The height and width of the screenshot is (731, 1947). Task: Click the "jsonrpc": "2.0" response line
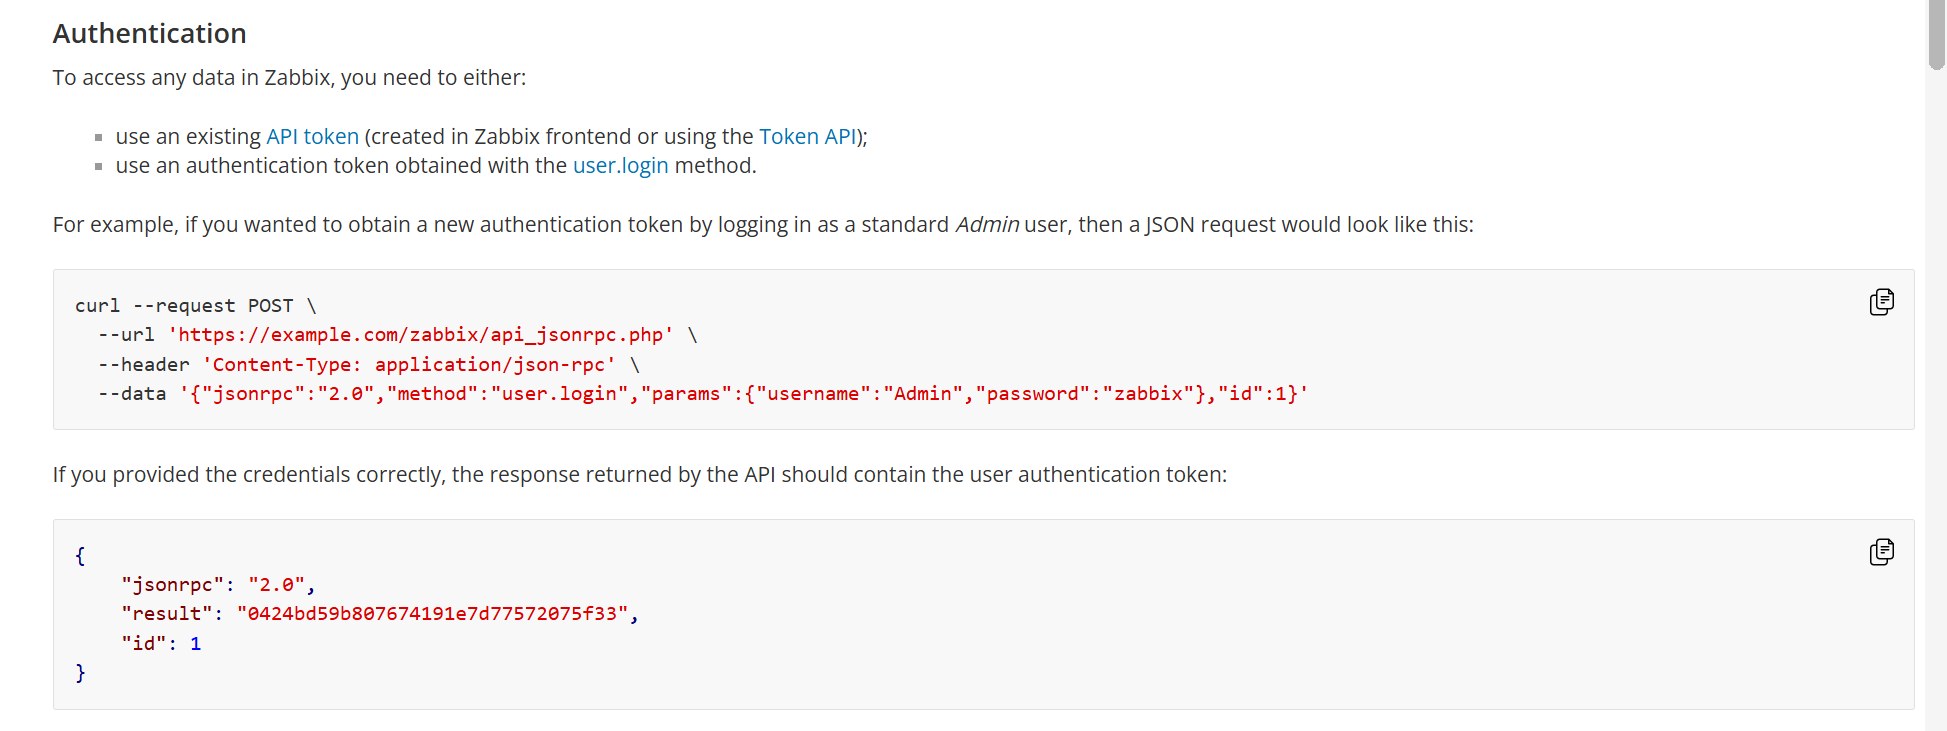(x=218, y=585)
